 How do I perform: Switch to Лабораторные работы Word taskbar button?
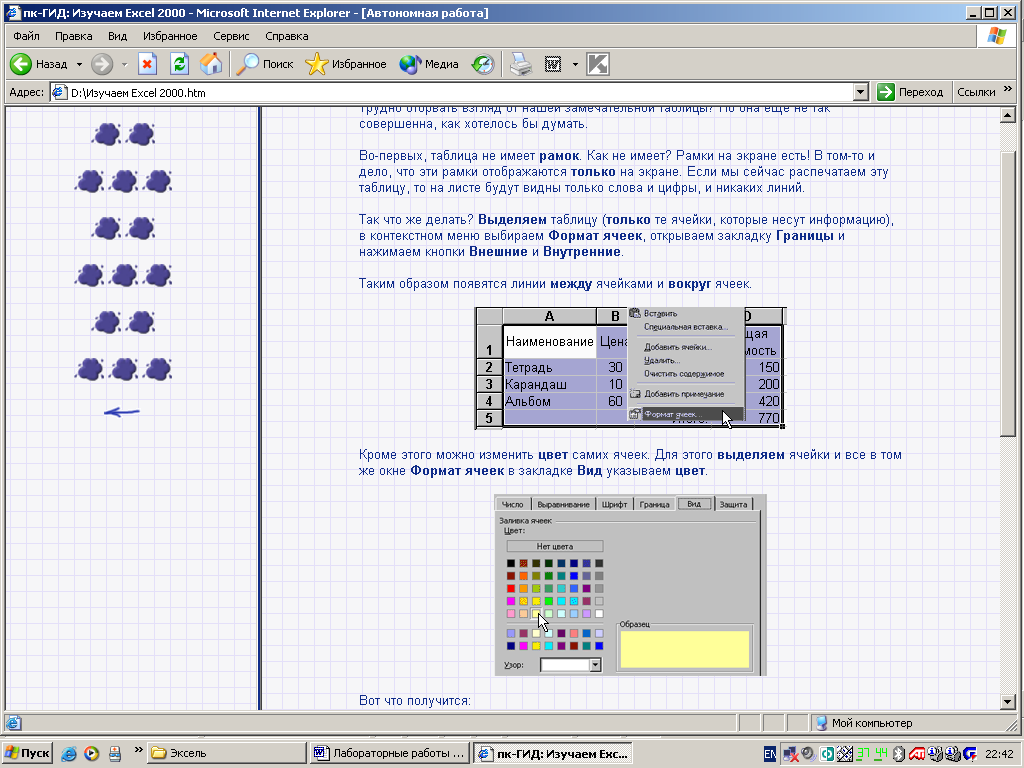[x=390, y=753]
